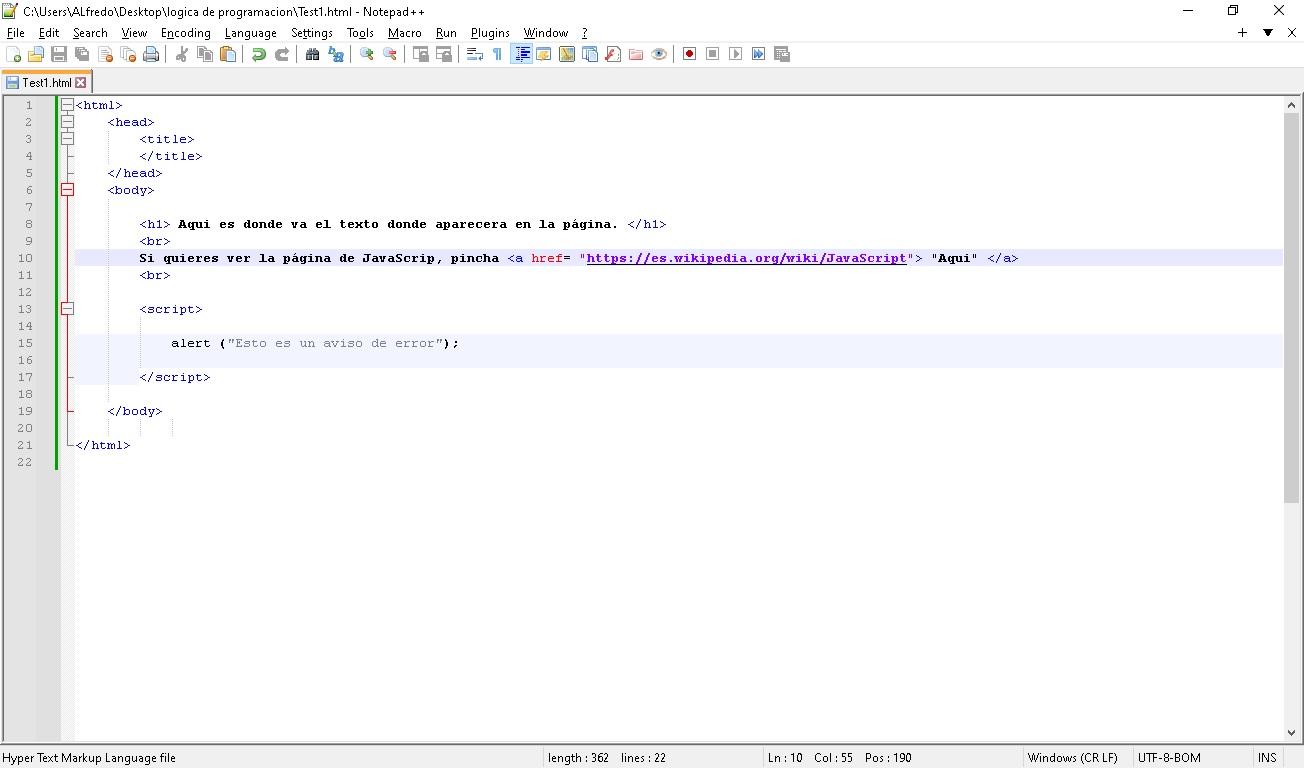Screen dimensions: 1304x768
Task: Collapse the <title> fold marker on line 3
Action: 67,139
